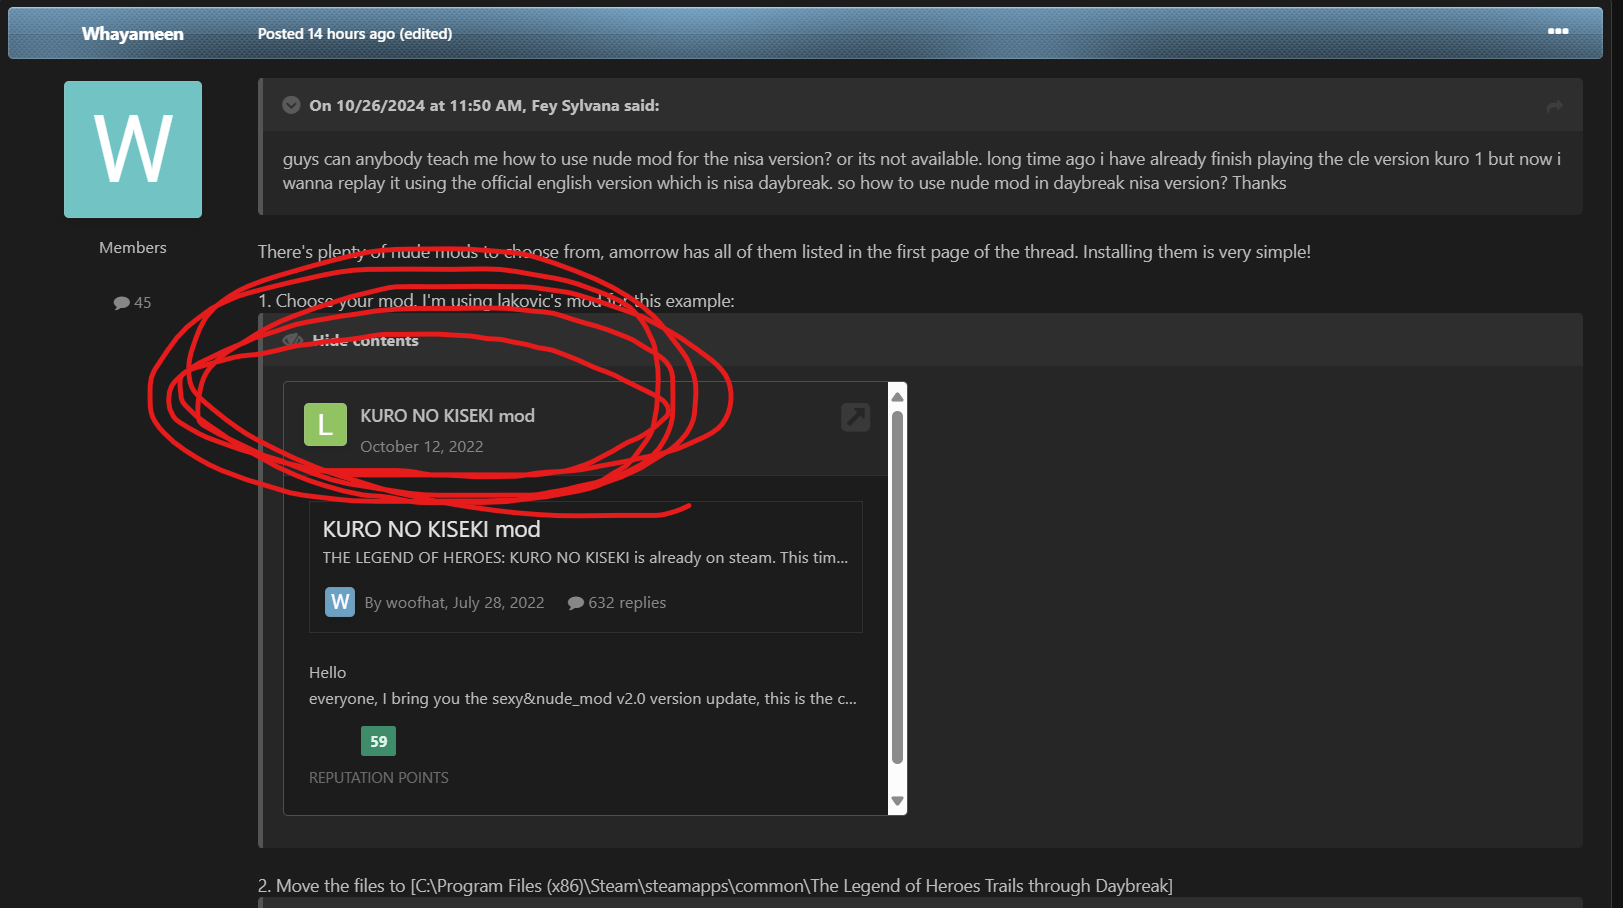Open Whayameen's profile from the post header

(x=133, y=34)
